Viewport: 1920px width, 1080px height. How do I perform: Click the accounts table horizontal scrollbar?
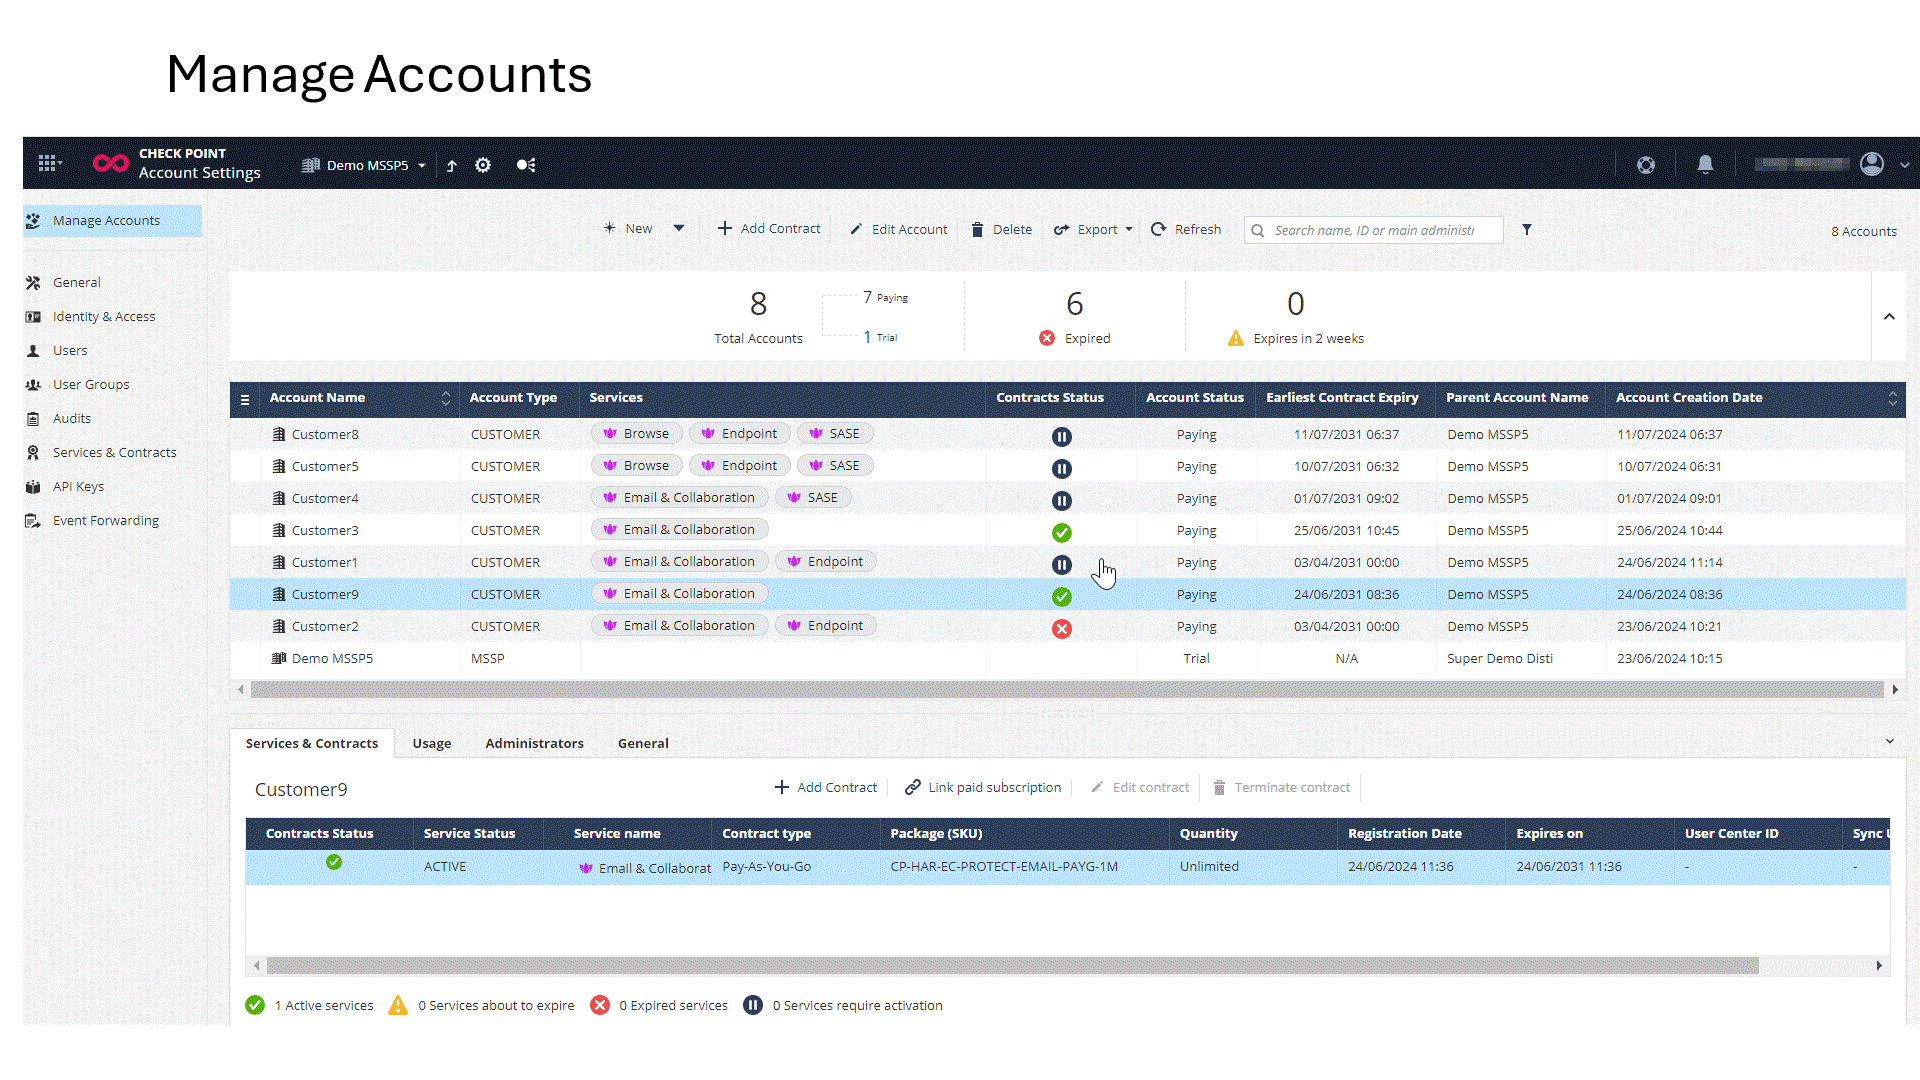pyautogui.click(x=1066, y=690)
